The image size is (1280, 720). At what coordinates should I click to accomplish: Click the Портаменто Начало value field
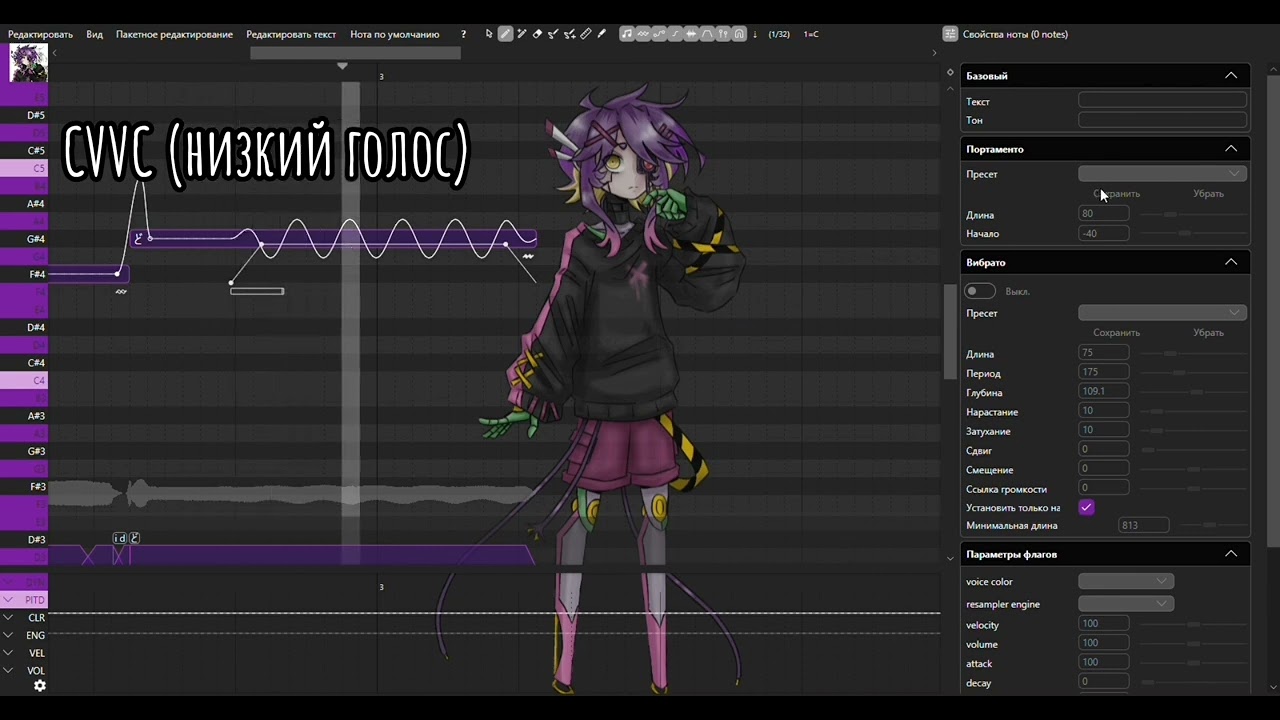(x=1104, y=233)
